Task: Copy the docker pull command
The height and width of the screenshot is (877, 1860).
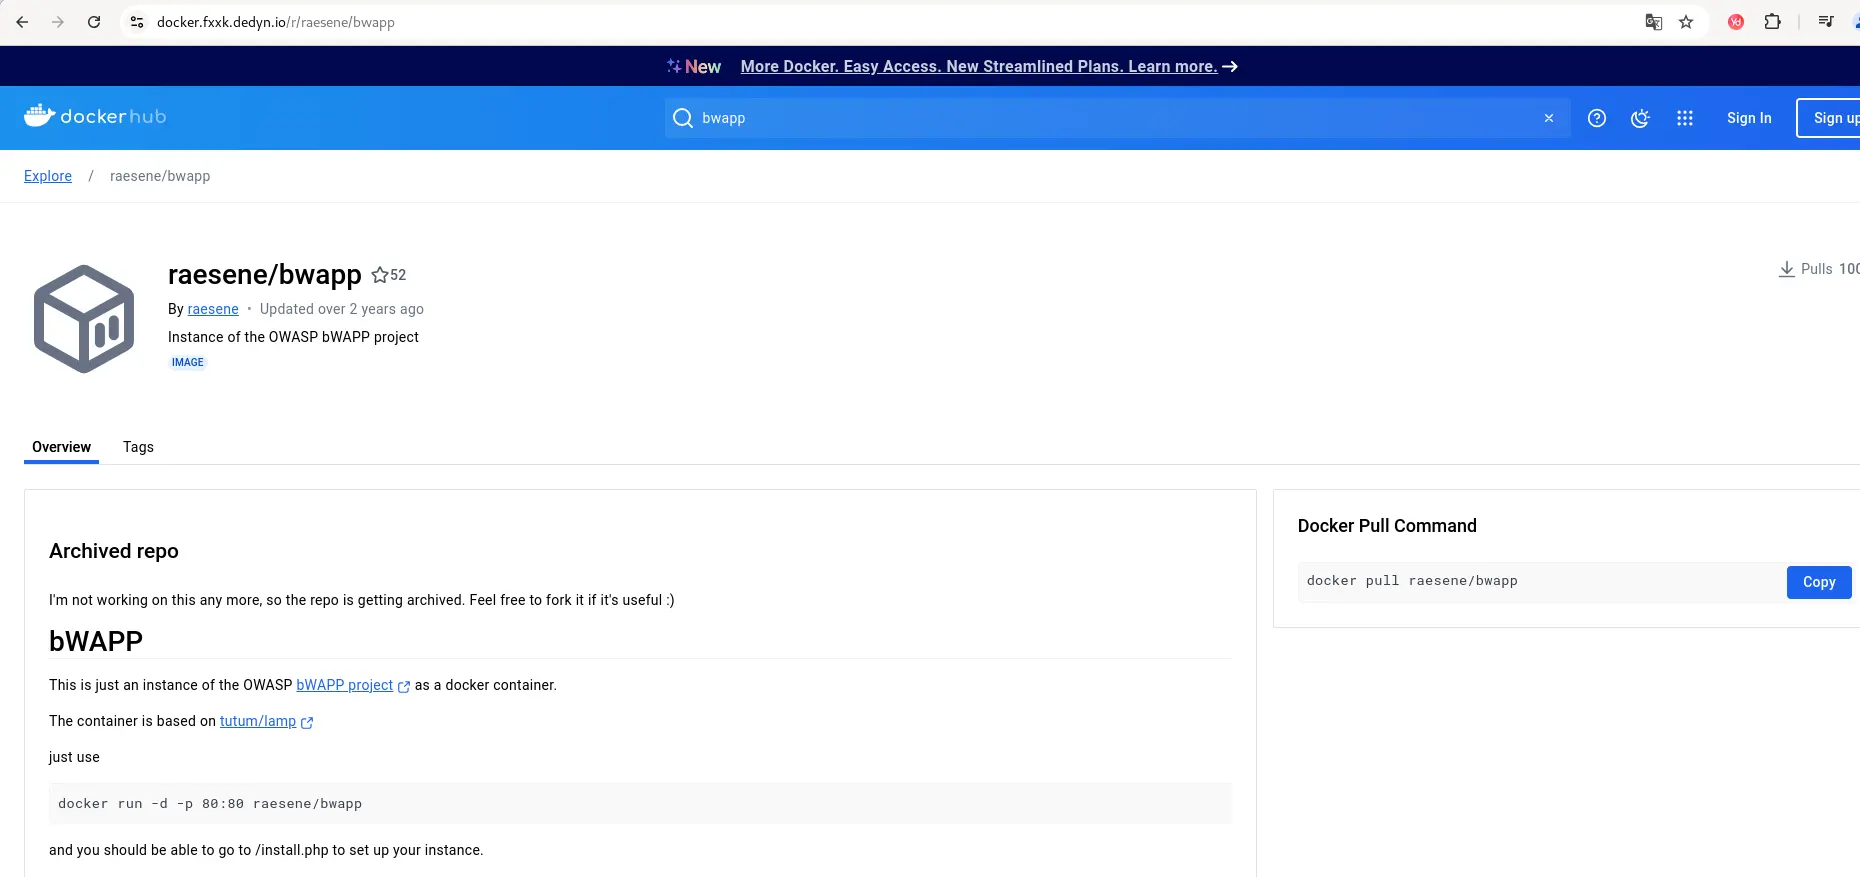Action: tap(1819, 582)
